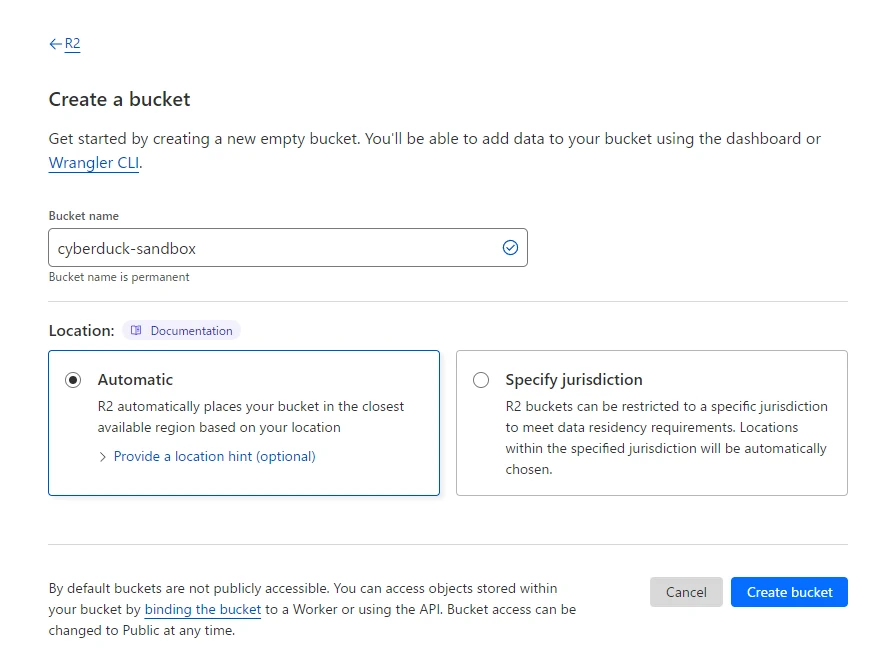Select the Specify jurisdiction radio button
Screen dimensions: 880x656
pos(481,380)
